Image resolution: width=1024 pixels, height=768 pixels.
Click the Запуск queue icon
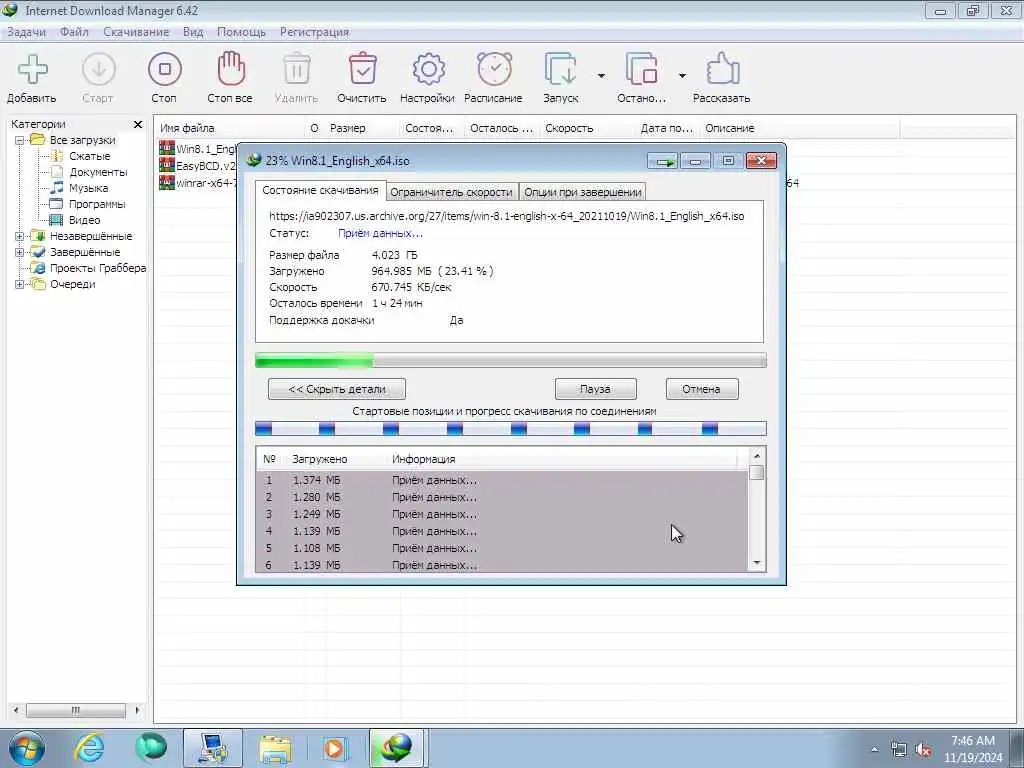(x=560, y=69)
